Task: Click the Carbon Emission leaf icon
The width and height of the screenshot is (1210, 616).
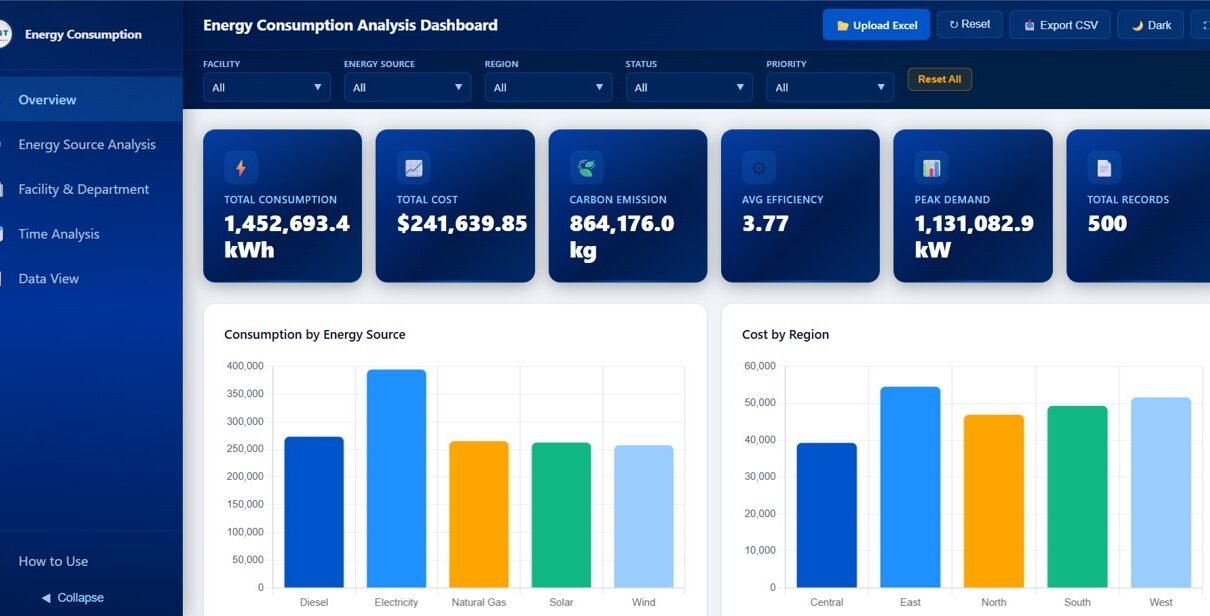Action: tap(586, 167)
